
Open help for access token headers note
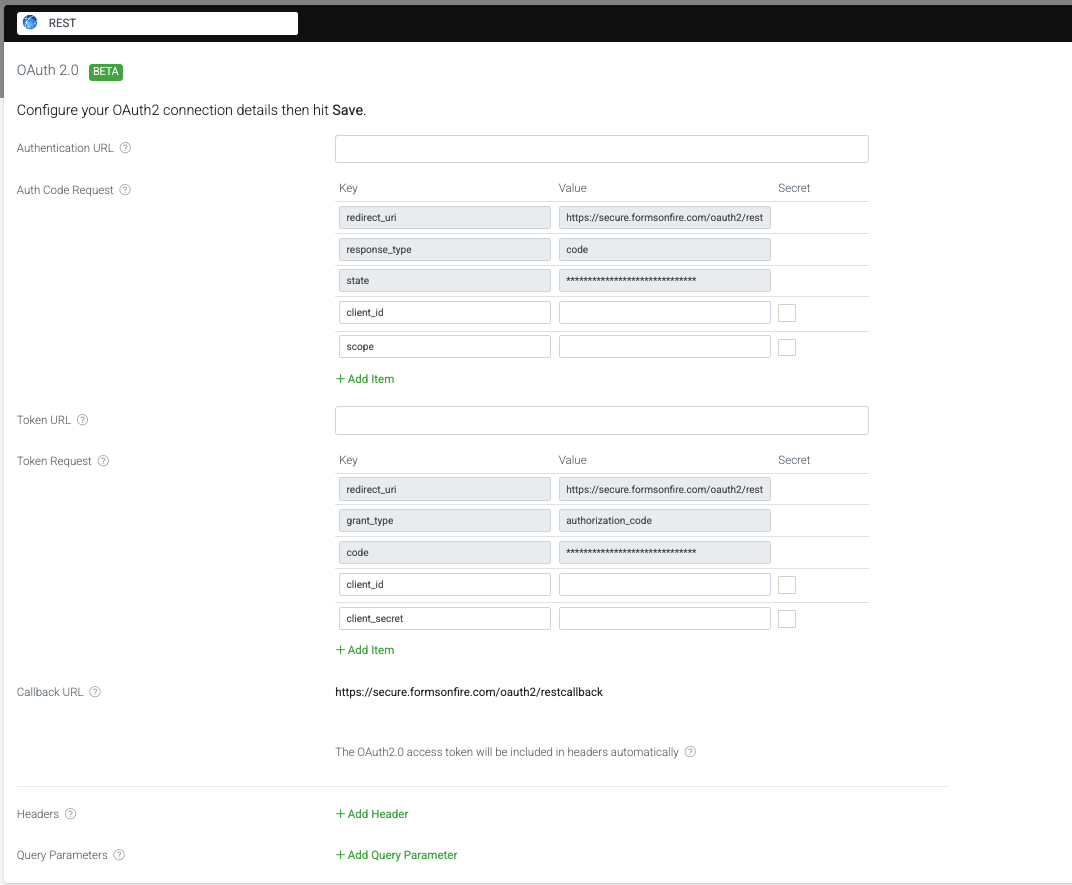pyautogui.click(x=691, y=752)
